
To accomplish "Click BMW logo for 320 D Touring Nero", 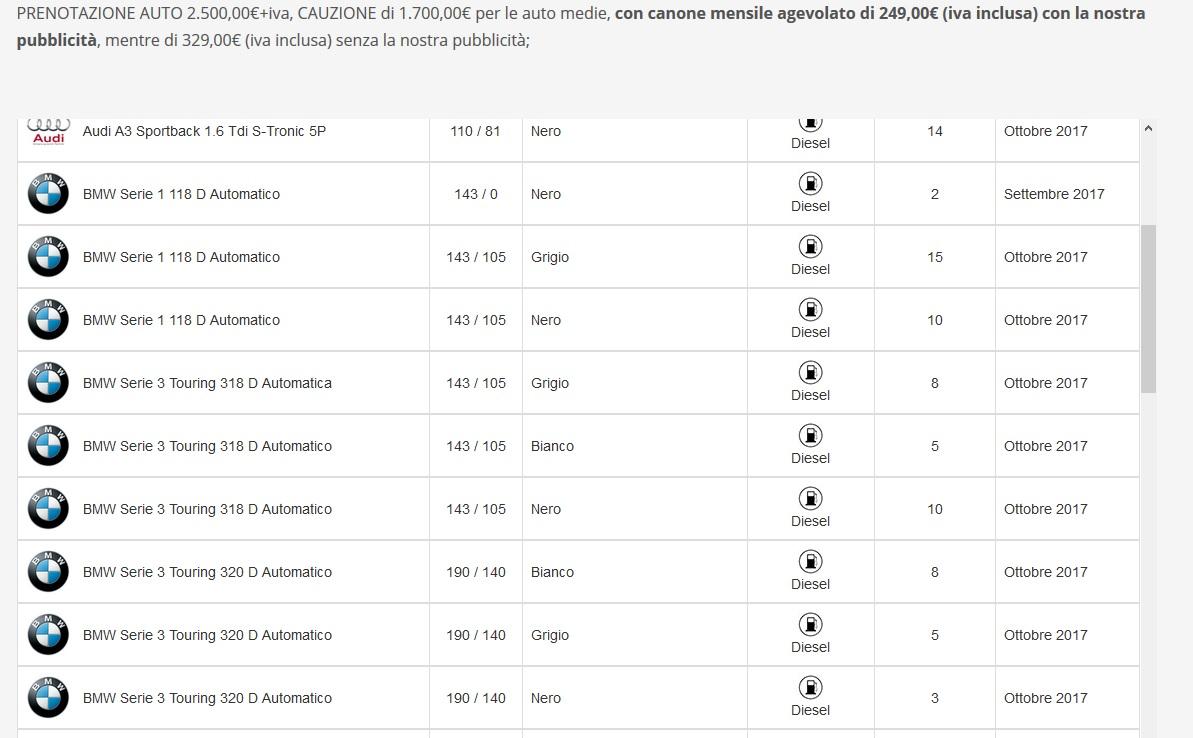I will click(x=48, y=698).
